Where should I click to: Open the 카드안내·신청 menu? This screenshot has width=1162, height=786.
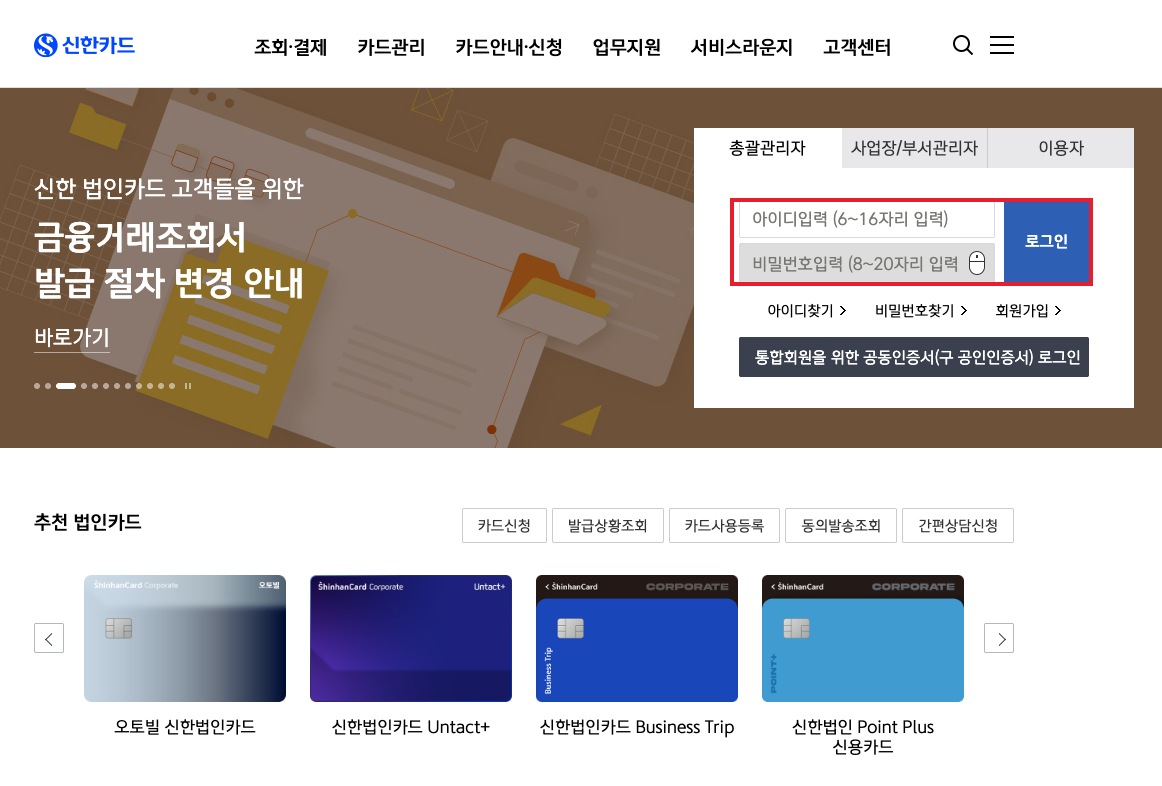[508, 47]
